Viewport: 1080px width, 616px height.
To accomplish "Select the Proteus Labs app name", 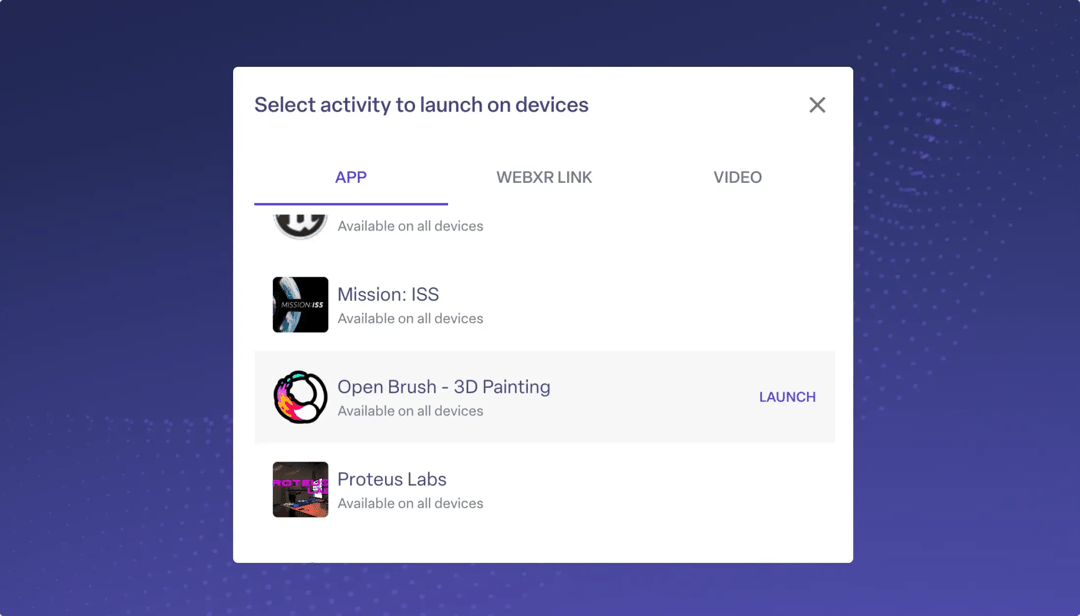I will (x=391, y=479).
